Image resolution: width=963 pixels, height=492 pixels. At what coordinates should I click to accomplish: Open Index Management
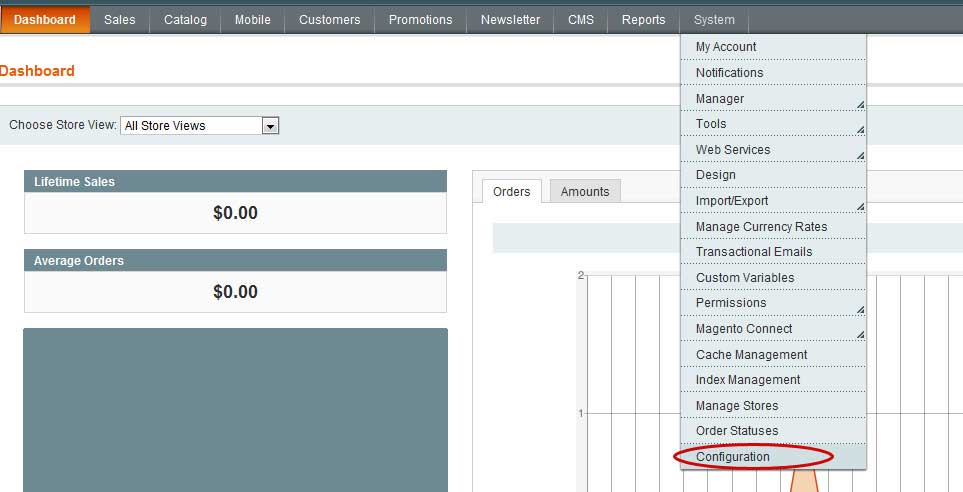(773, 380)
